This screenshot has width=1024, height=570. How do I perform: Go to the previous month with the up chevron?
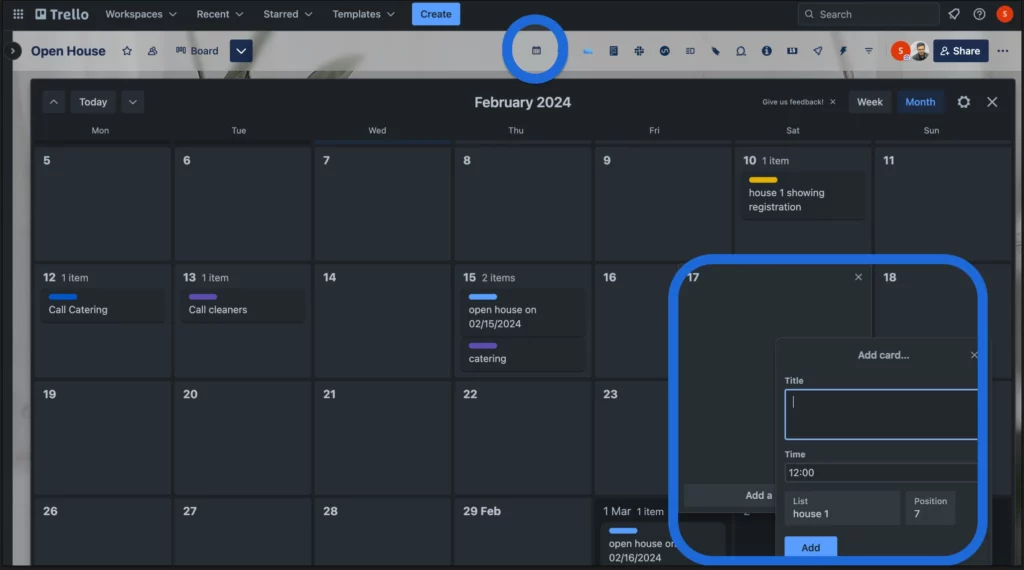tap(54, 102)
